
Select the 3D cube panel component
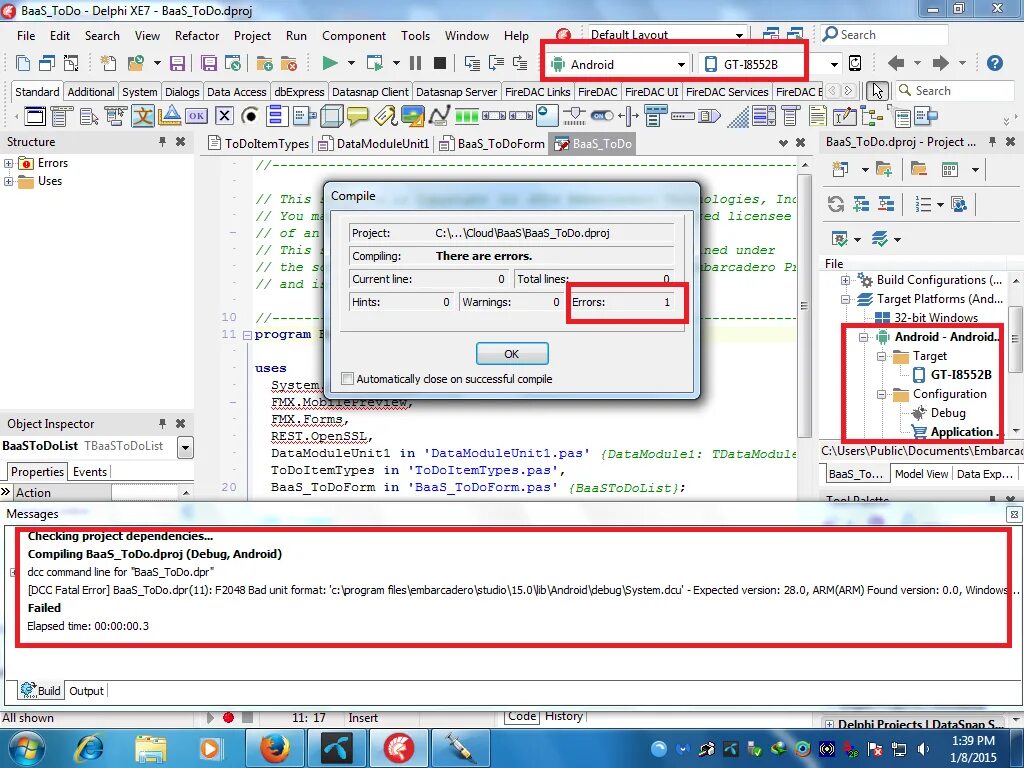click(x=331, y=116)
